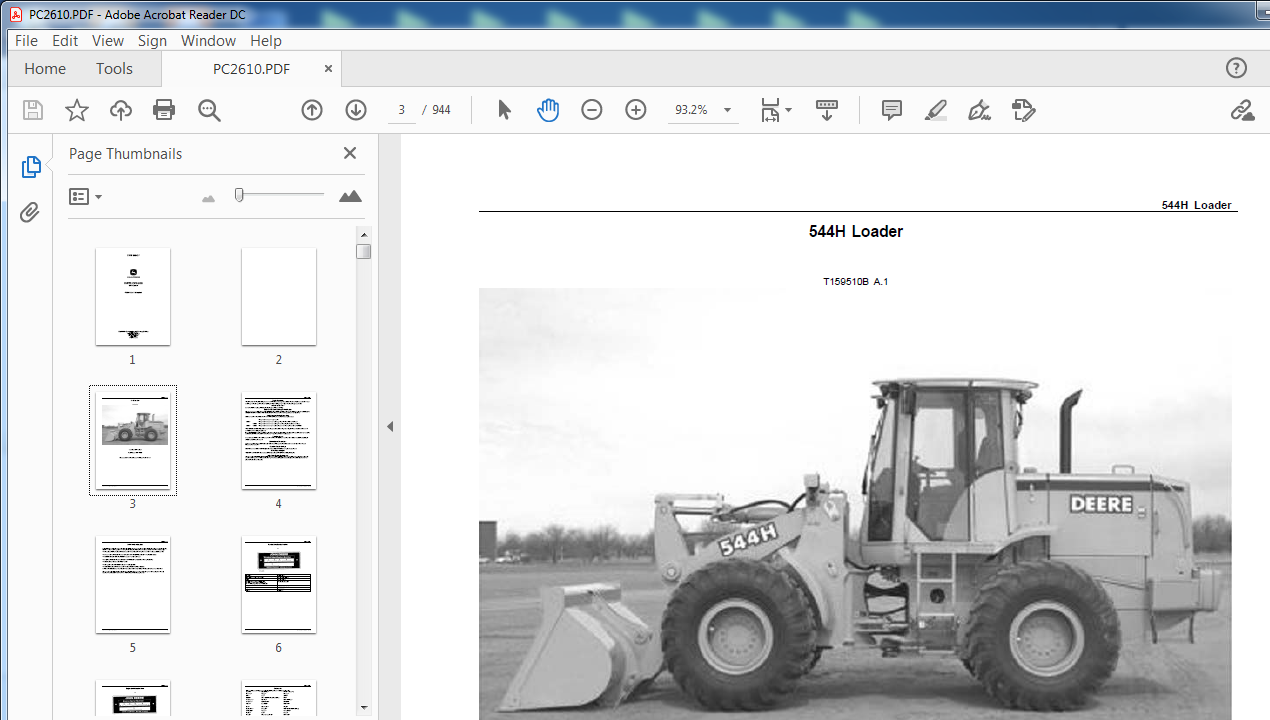
Task: Select page 4 thumbnail
Action: click(x=279, y=441)
